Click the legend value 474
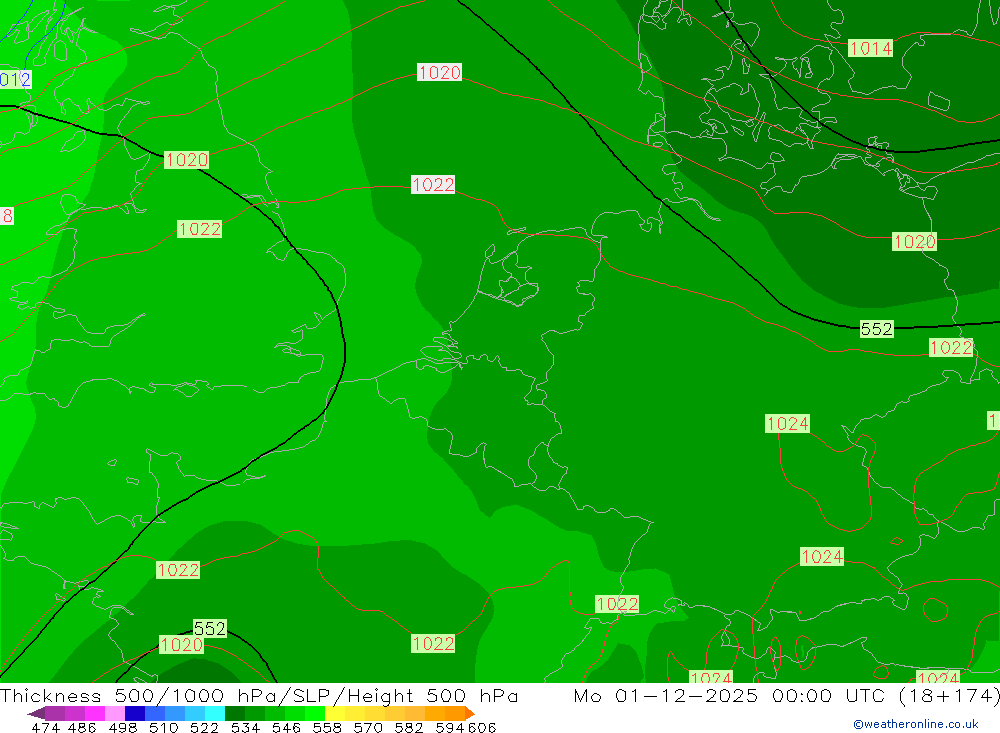Screen dimensions: 1000x733 (x=45, y=727)
